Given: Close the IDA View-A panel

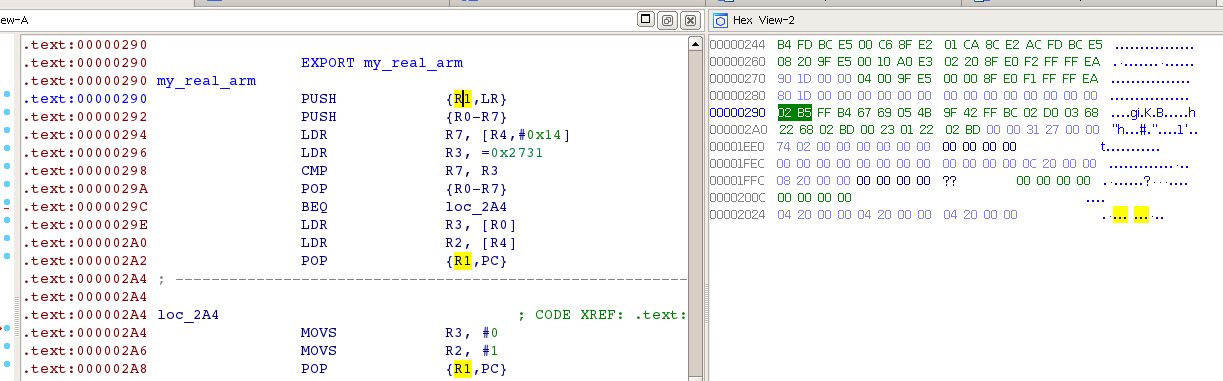Looking at the screenshot, I should pyautogui.click(x=690, y=19).
